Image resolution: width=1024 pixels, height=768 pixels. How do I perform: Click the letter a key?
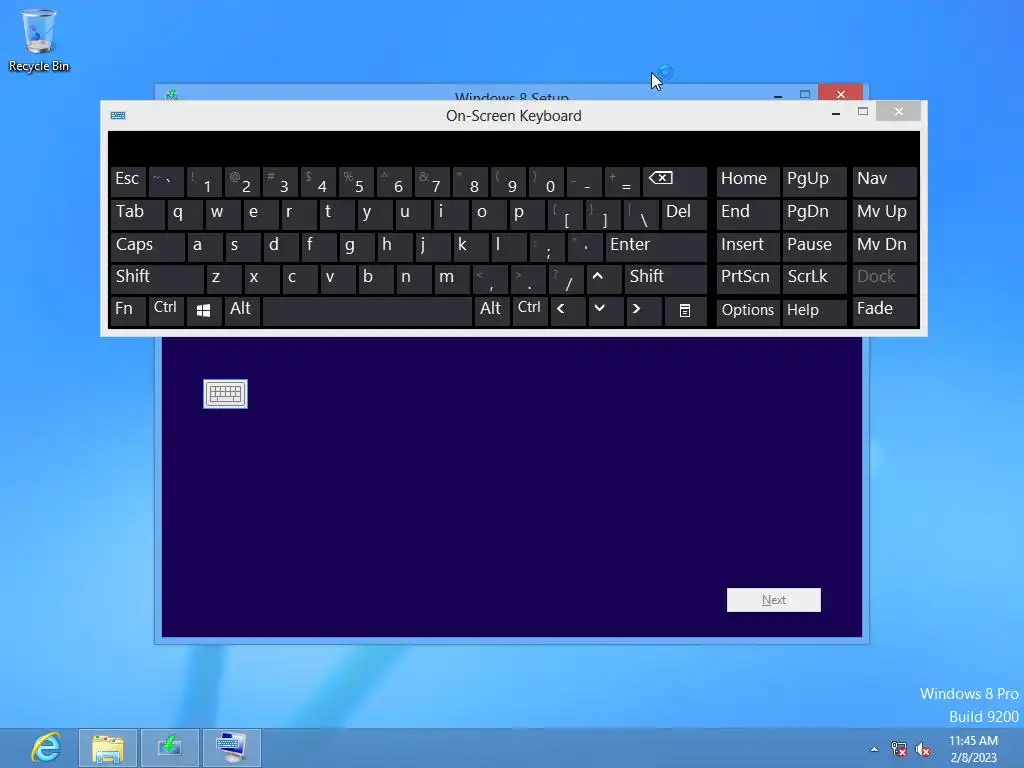click(204, 246)
